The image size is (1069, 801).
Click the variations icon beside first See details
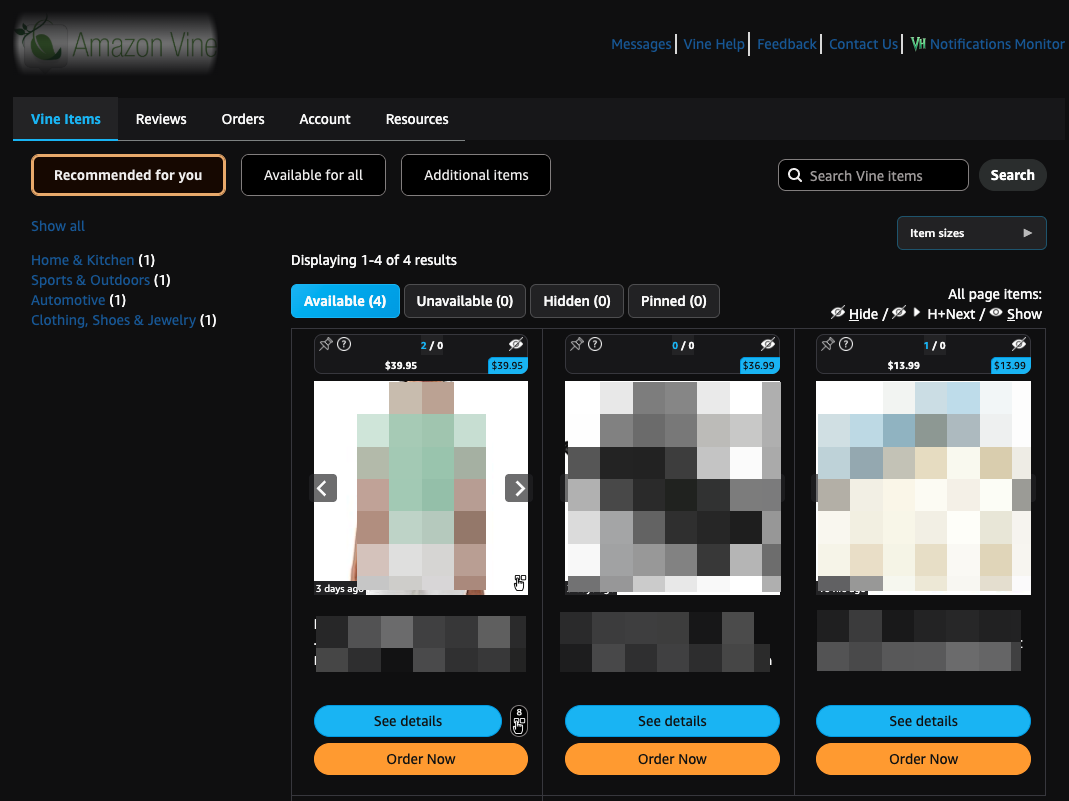(518, 721)
